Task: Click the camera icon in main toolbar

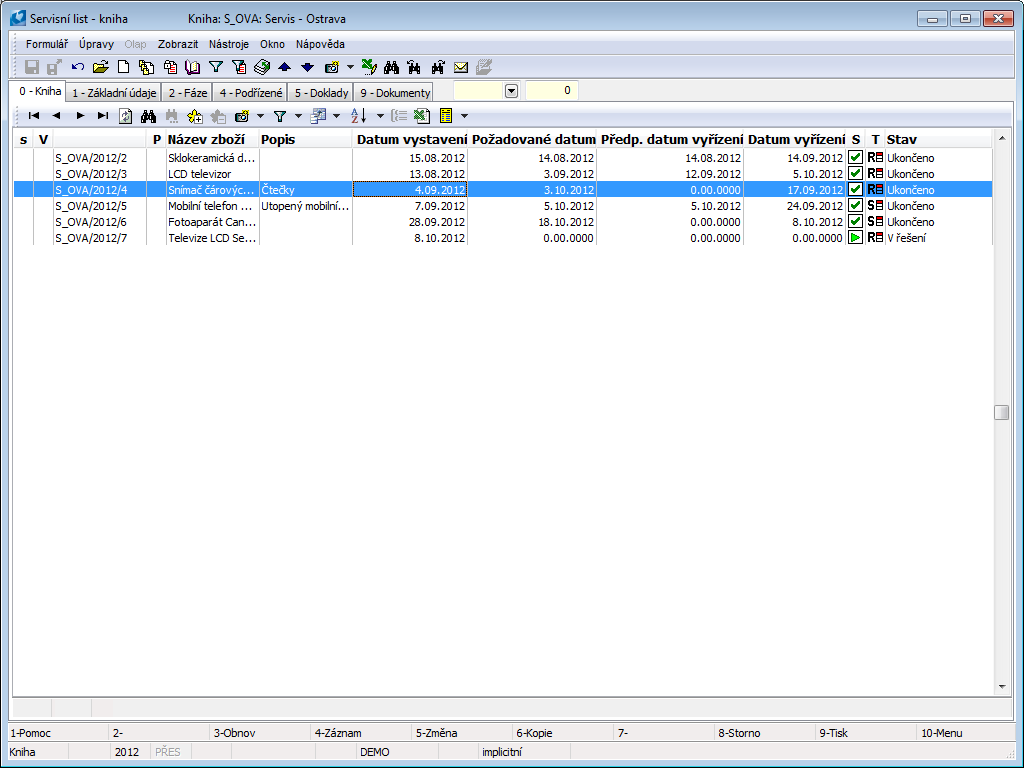Action: [x=332, y=67]
